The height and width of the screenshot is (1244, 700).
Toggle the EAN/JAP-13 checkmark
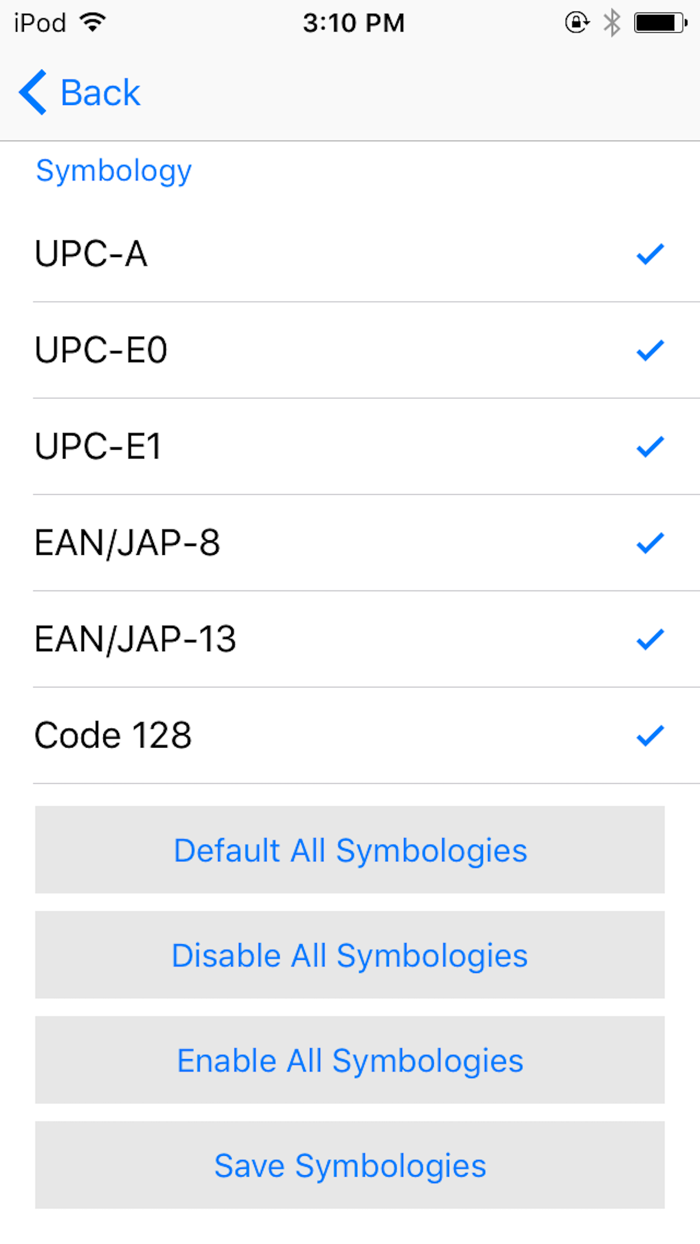click(650, 639)
